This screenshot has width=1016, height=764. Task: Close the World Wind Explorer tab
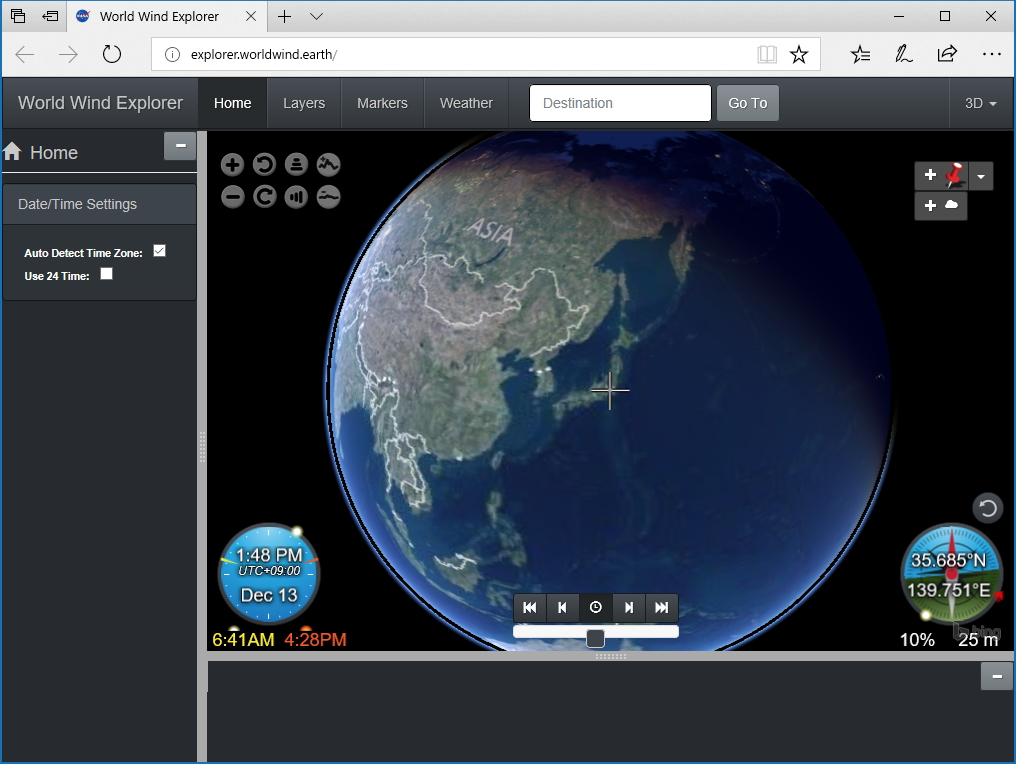tap(251, 16)
